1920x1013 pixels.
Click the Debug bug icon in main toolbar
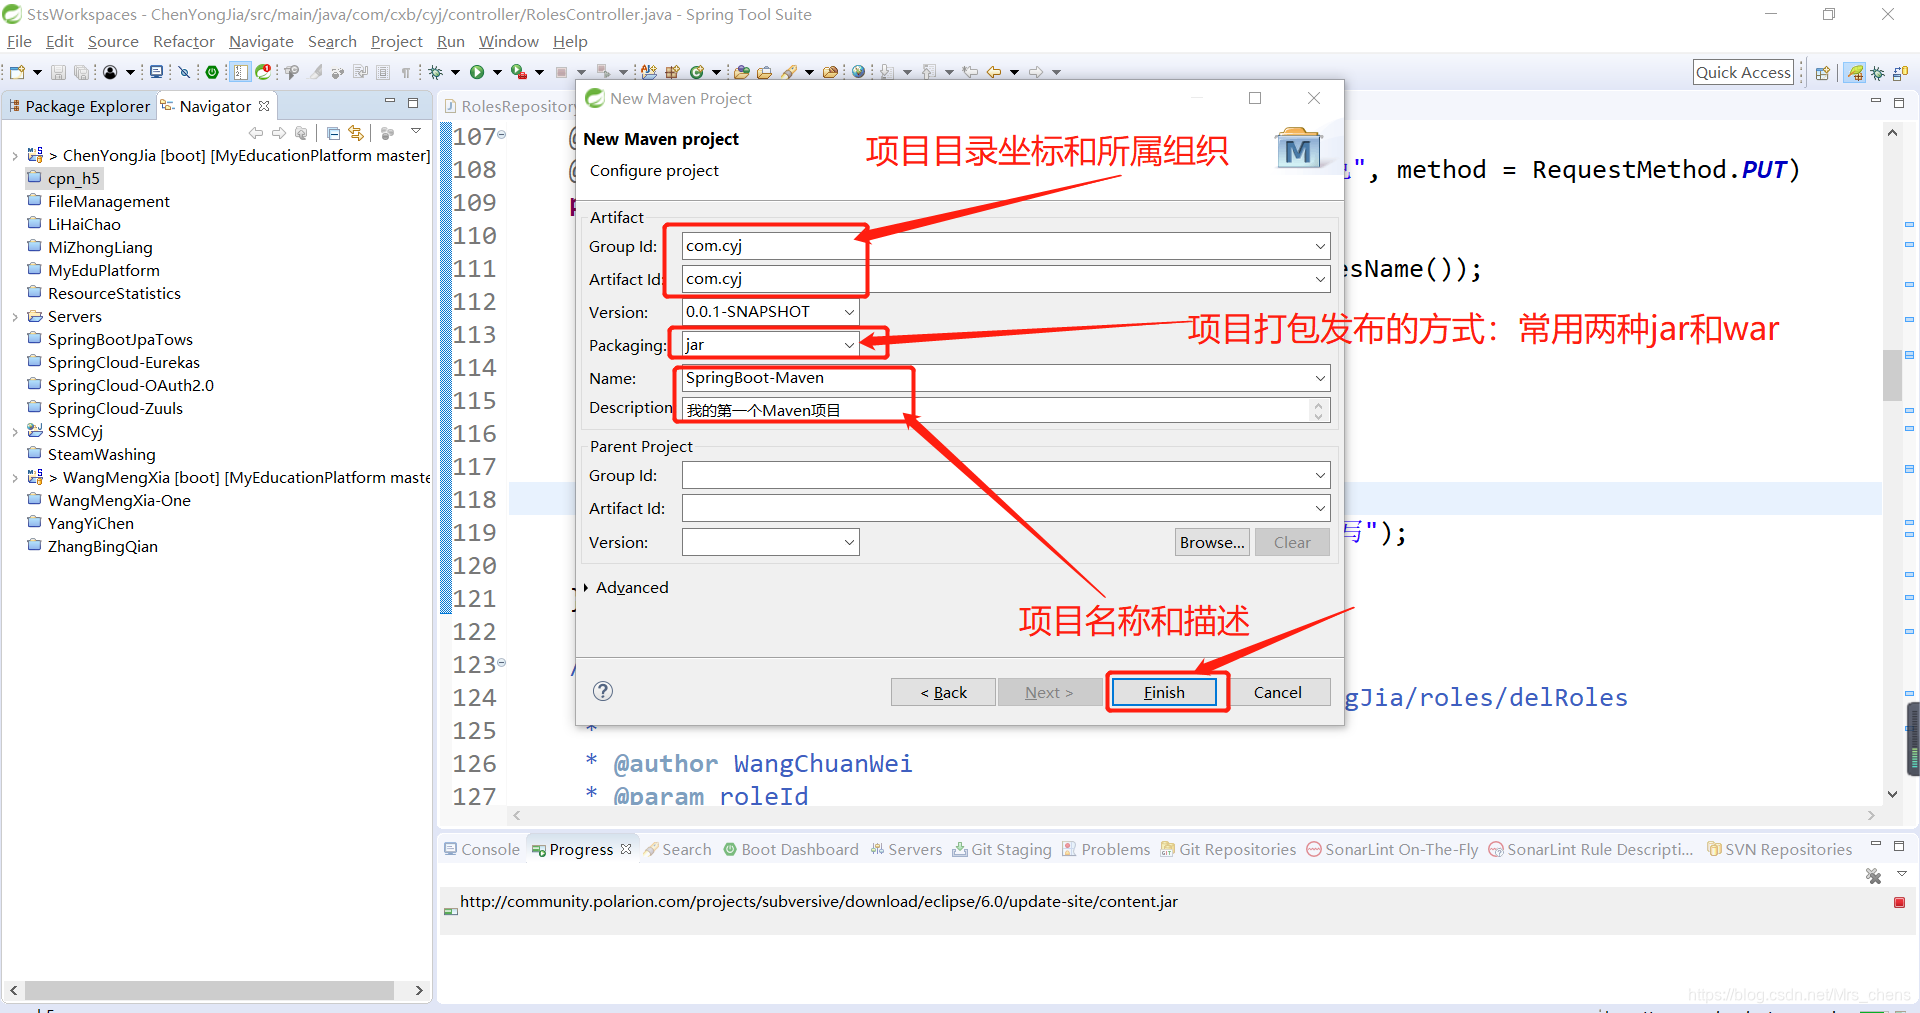pyautogui.click(x=436, y=72)
